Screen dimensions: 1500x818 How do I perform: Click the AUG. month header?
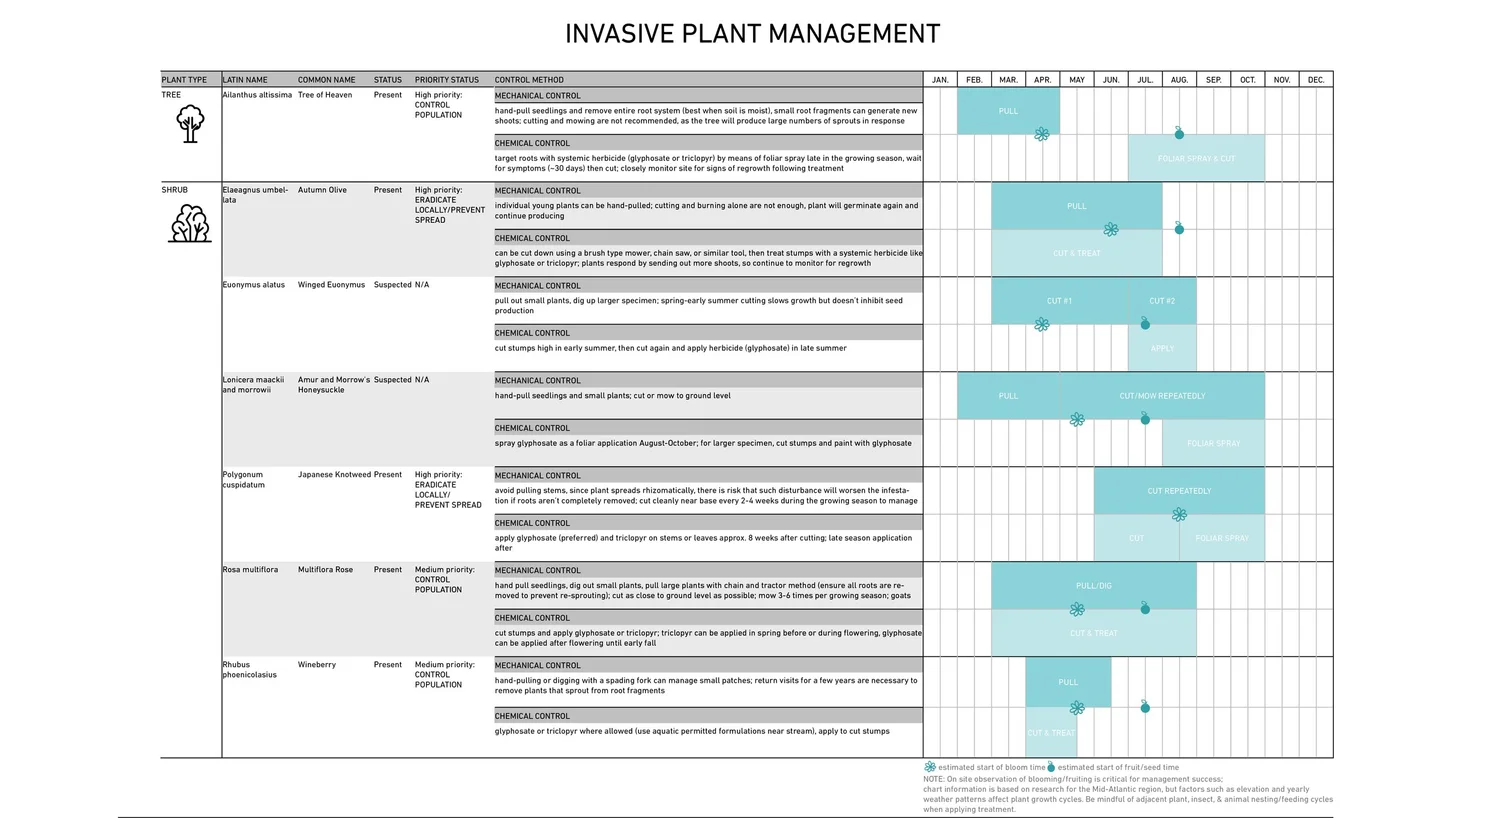[1179, 80]
